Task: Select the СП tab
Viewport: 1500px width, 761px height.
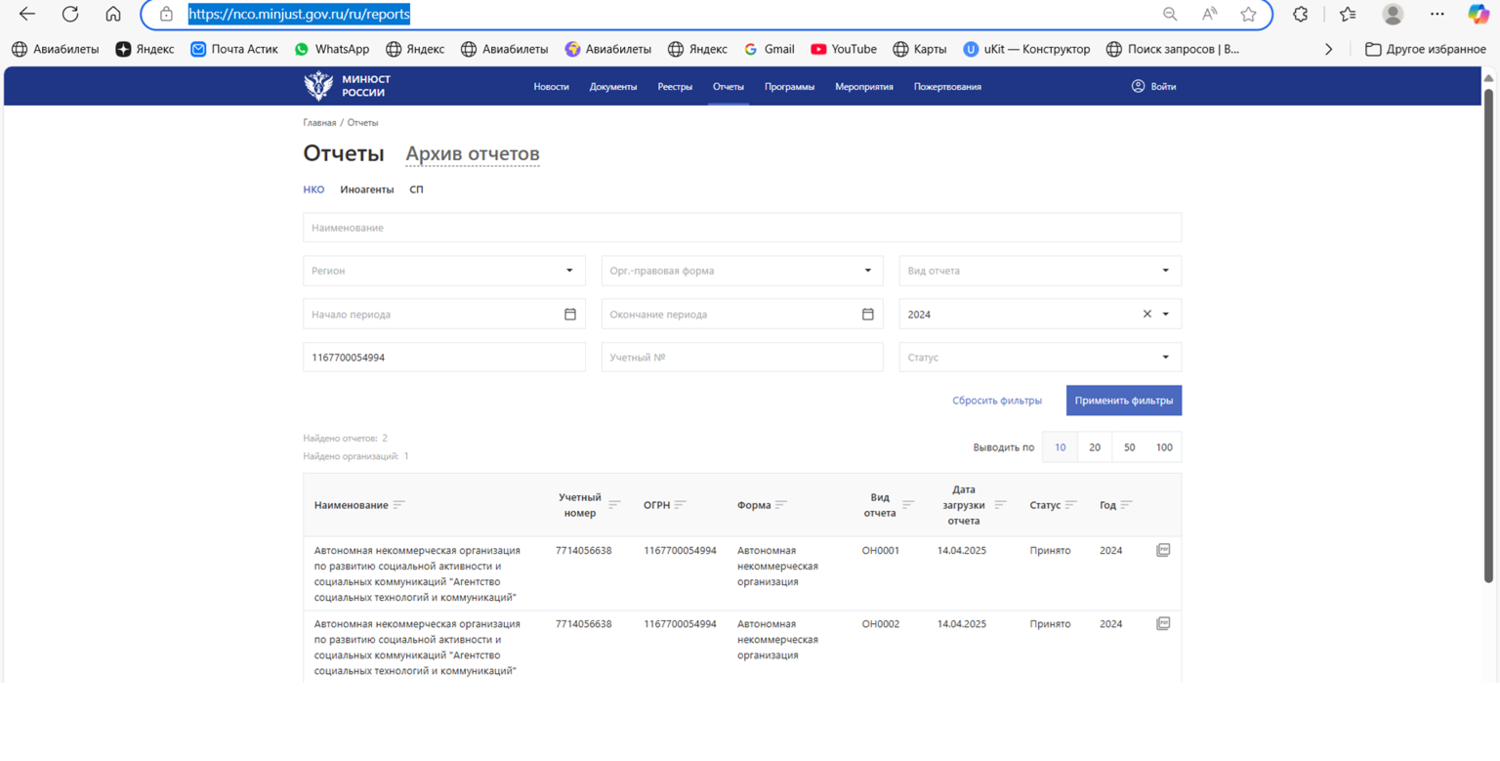Action: tap(416, 189)
